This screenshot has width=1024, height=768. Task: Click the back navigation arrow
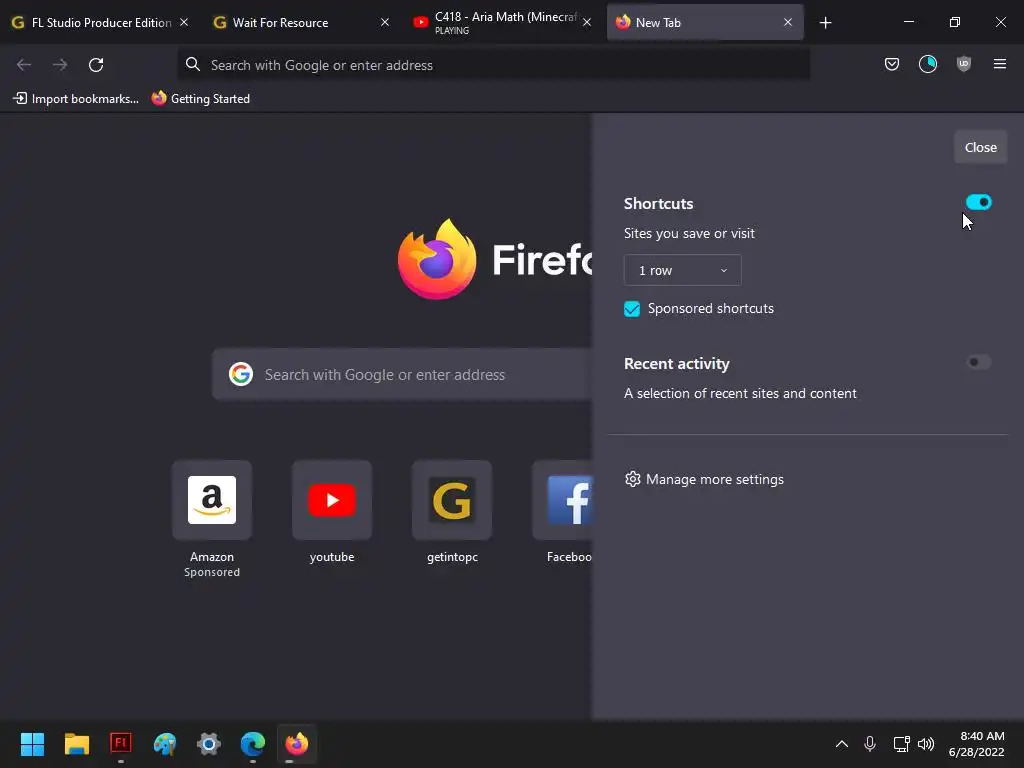click(x=24, y=65)
